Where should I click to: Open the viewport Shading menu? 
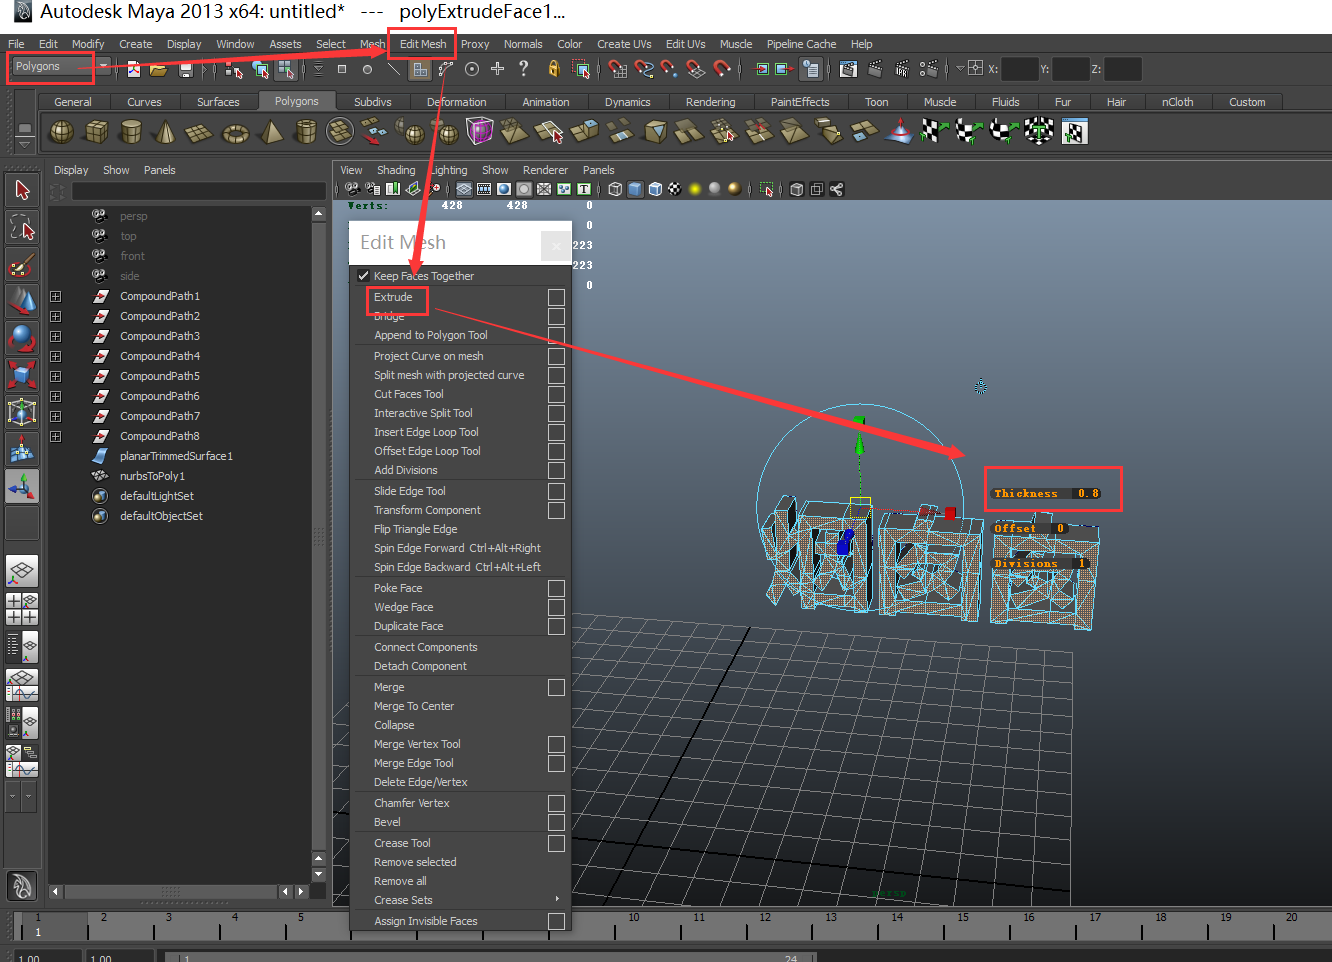(x=396, y=170)
